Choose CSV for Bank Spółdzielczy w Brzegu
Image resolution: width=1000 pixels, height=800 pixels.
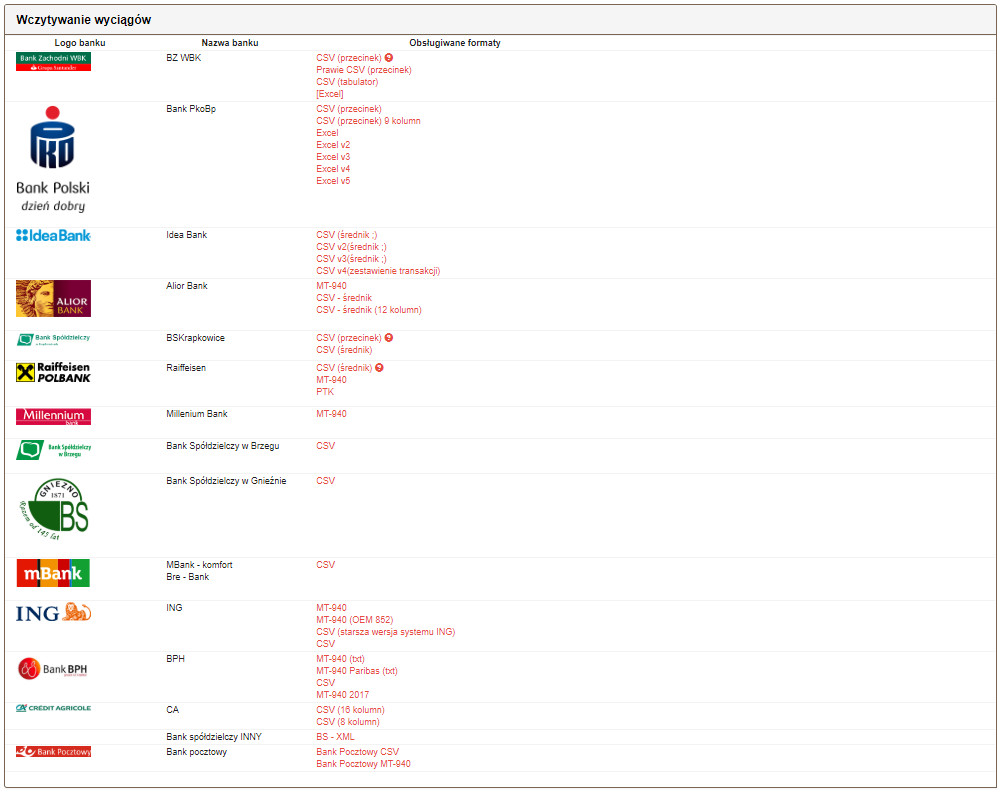tap(326, 446)
